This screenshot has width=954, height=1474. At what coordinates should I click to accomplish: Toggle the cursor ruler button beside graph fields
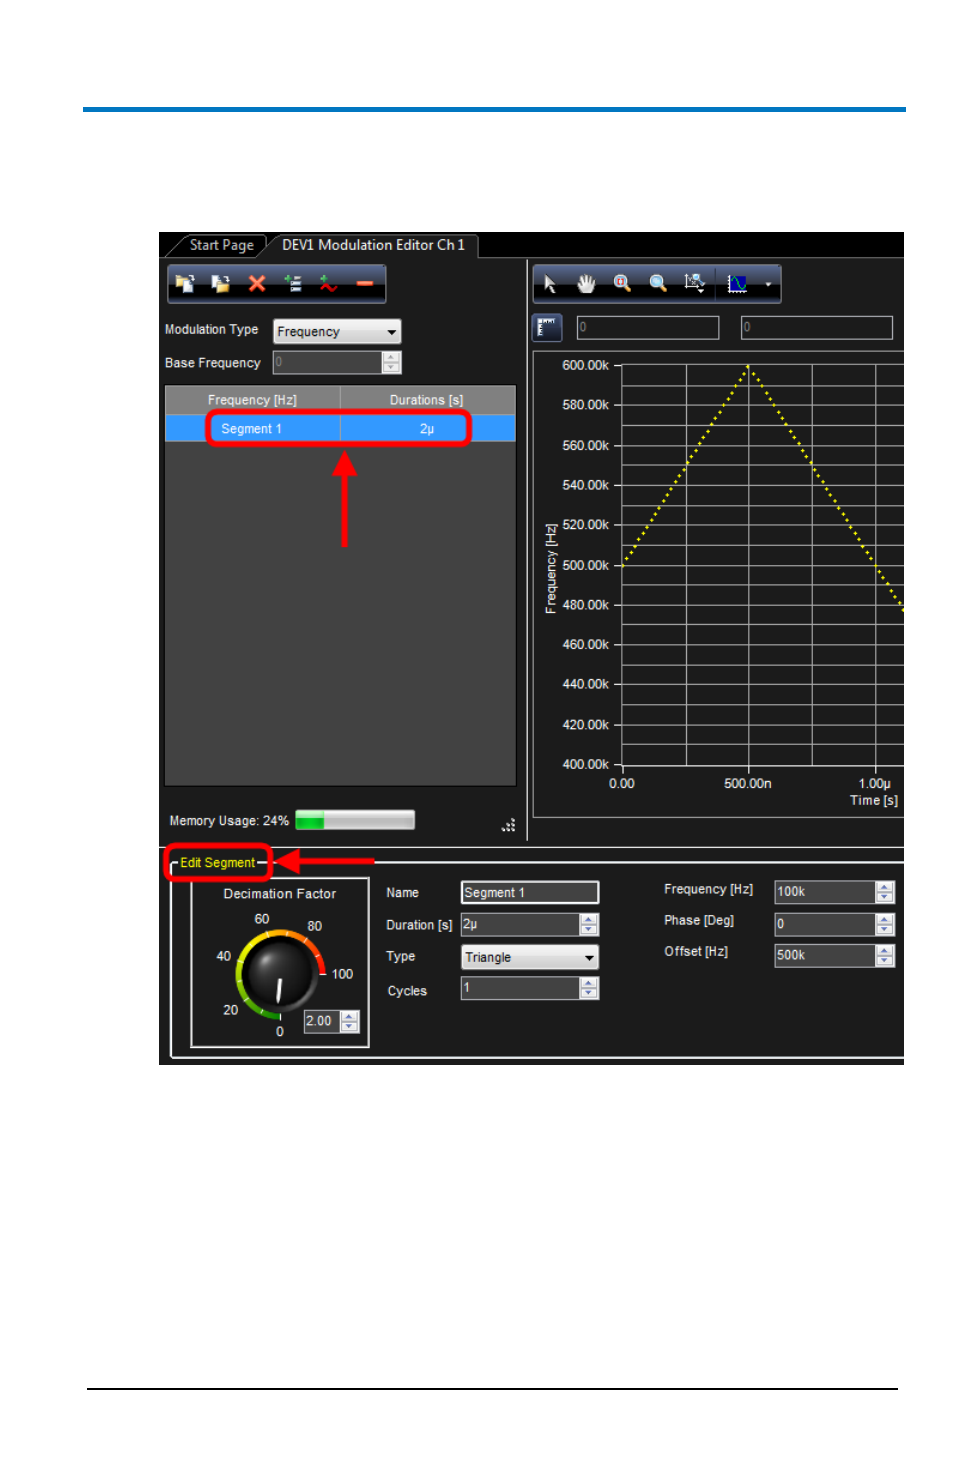point(547,327)
